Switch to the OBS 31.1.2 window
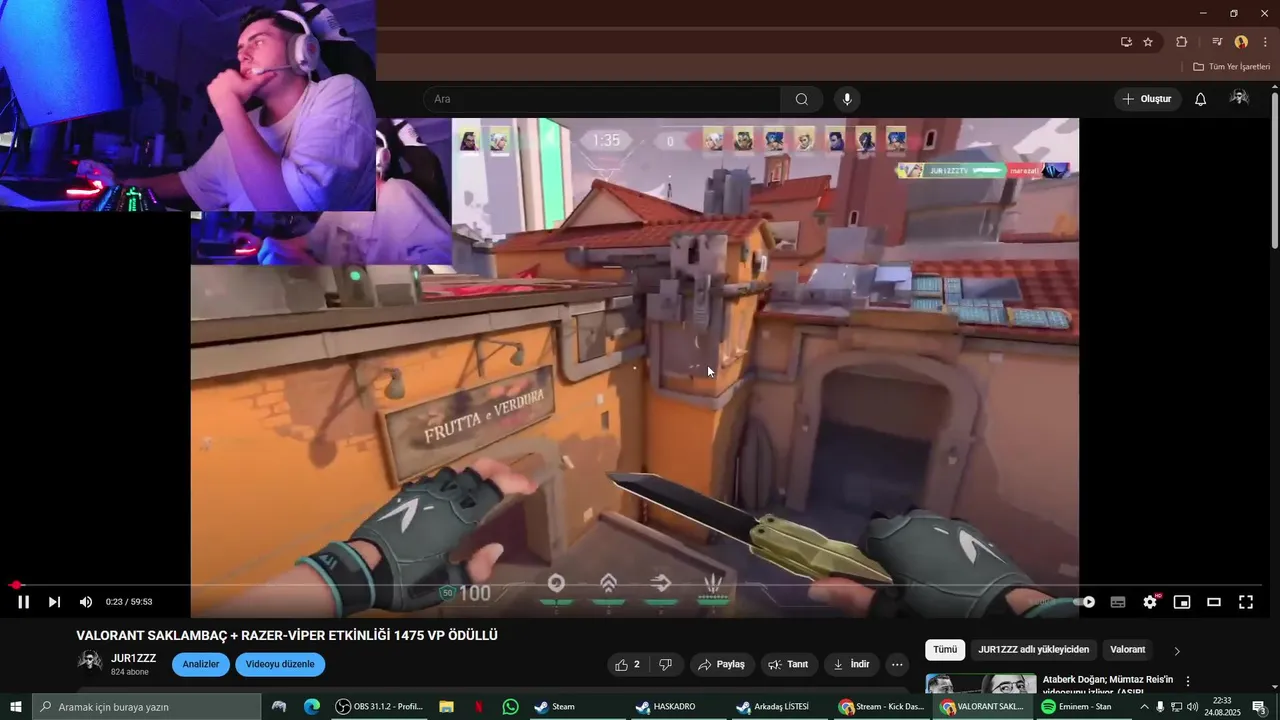The width and height of the screenshot is (1280, 720). click(380, 707)
